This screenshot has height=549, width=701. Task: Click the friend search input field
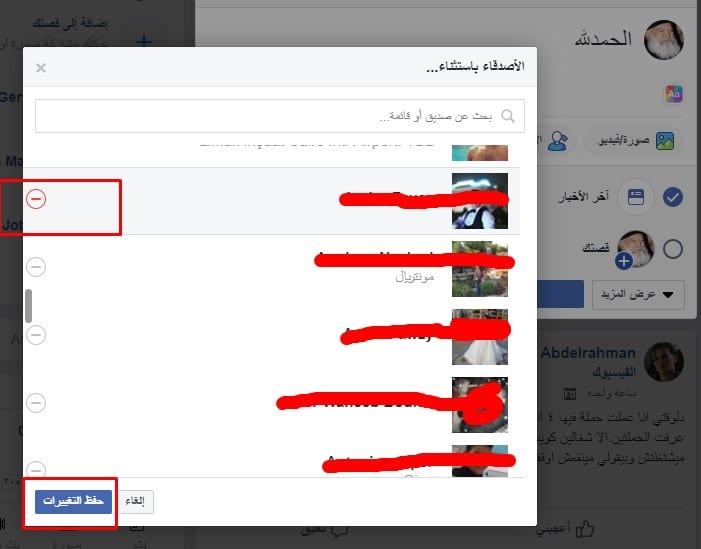point(280,116)
